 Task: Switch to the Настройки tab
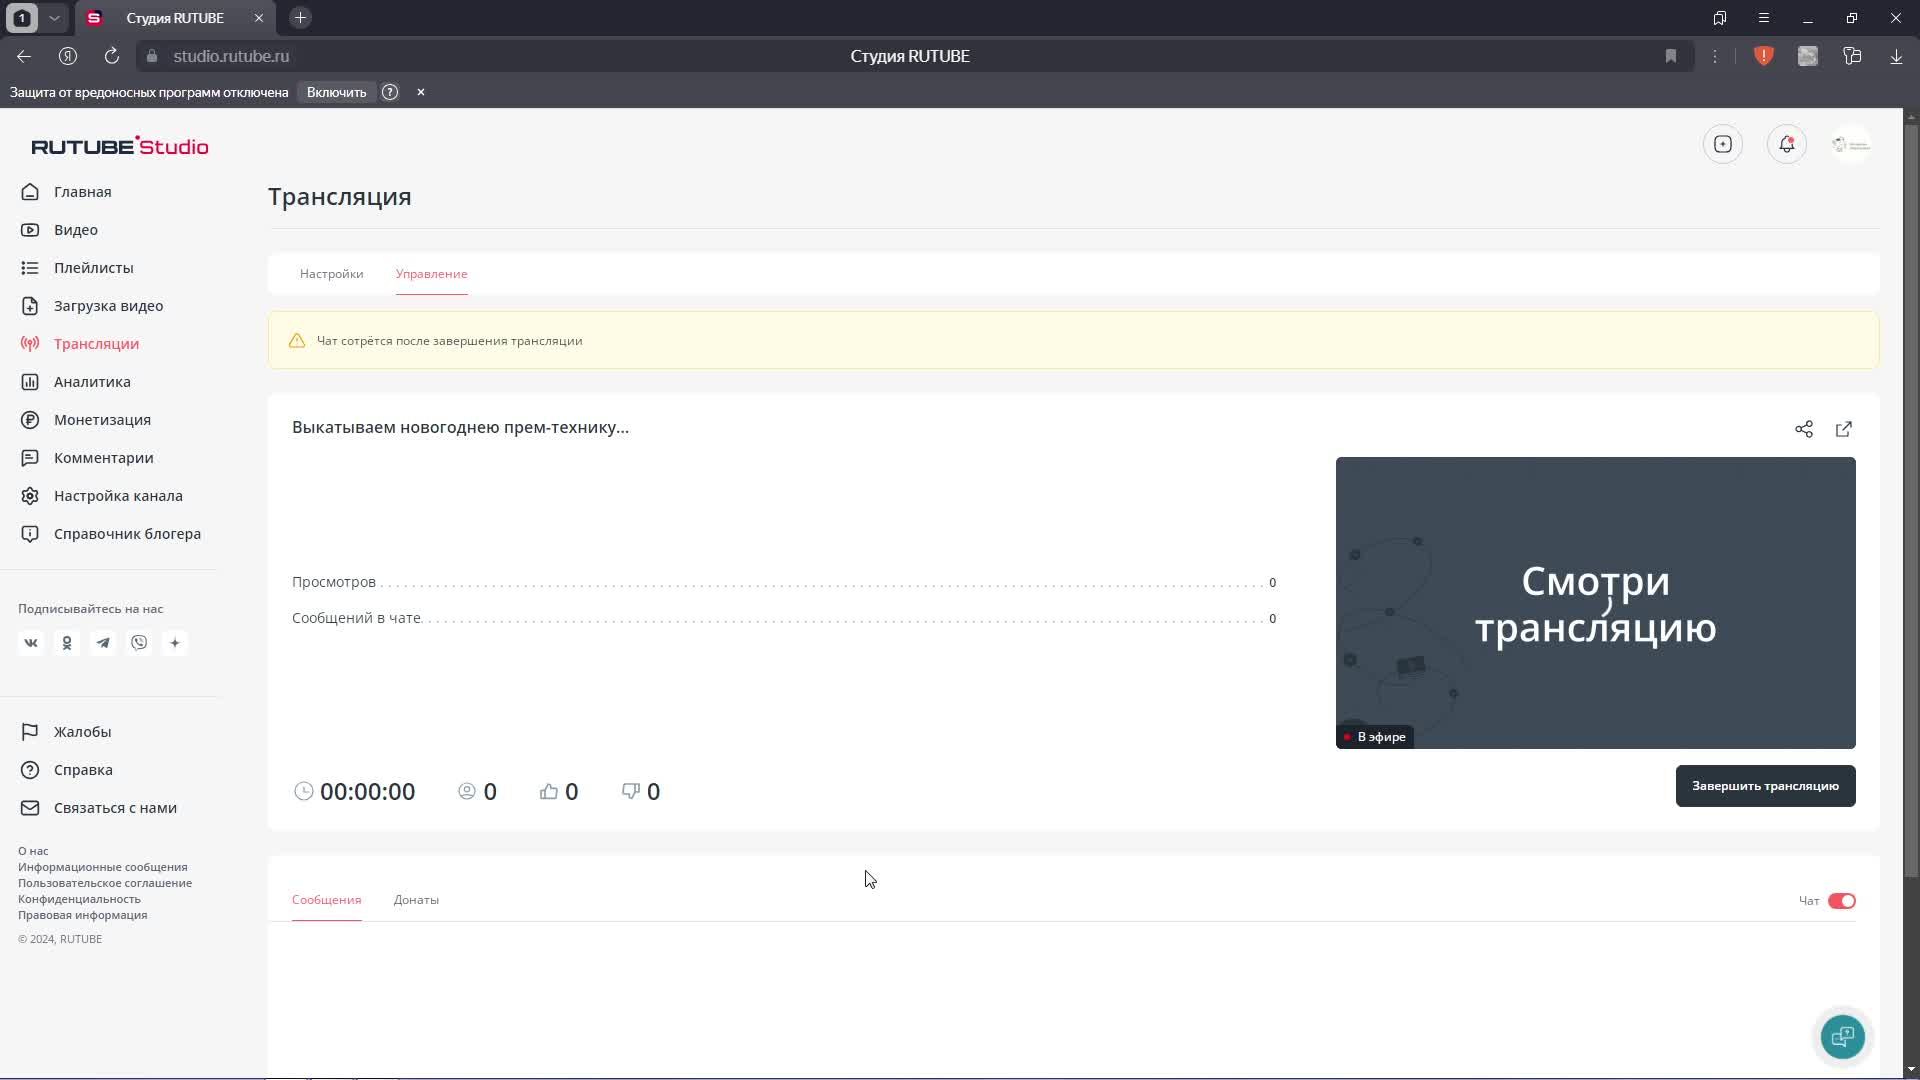click(x=331, y=273)
